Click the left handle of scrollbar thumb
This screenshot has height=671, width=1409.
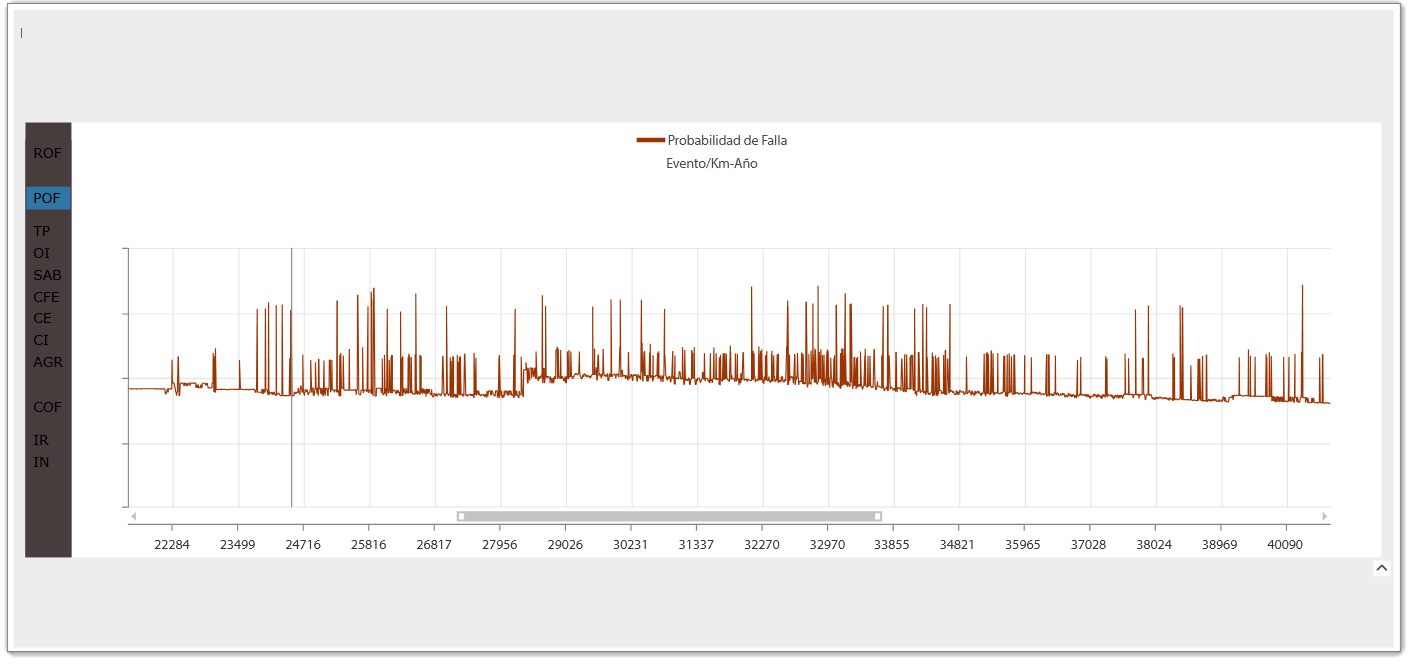(x=461, y=516)
